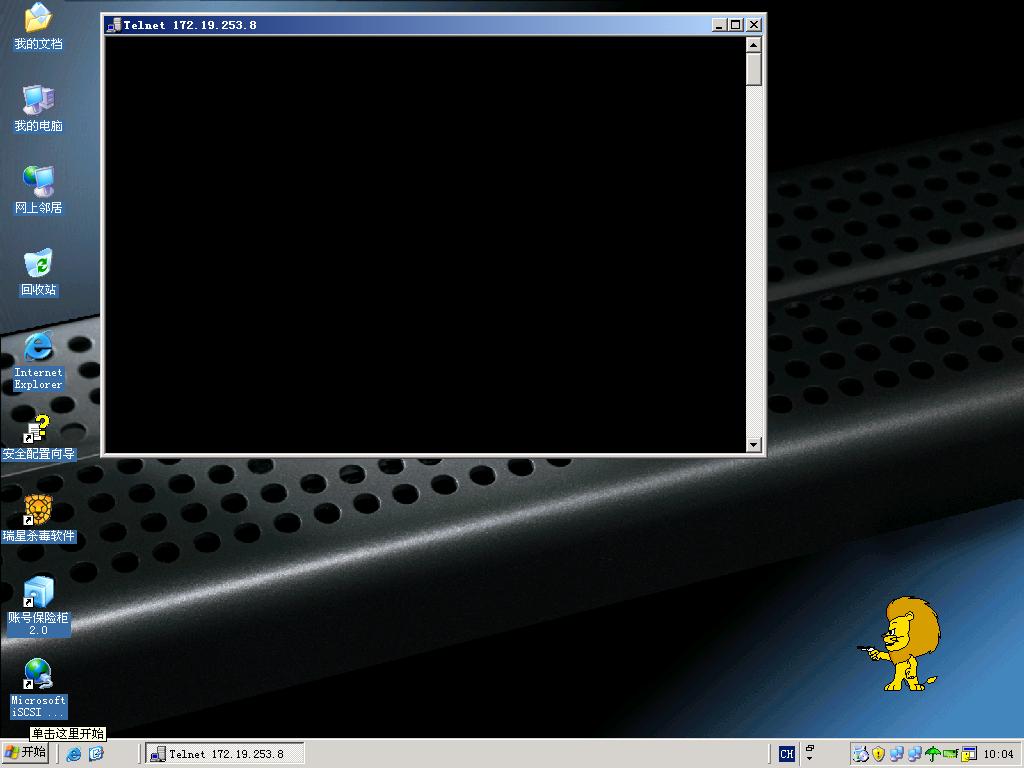Click the yellow Rising lion assistant
This screenshot has height=768, width=1024.
tap(903, 644)
